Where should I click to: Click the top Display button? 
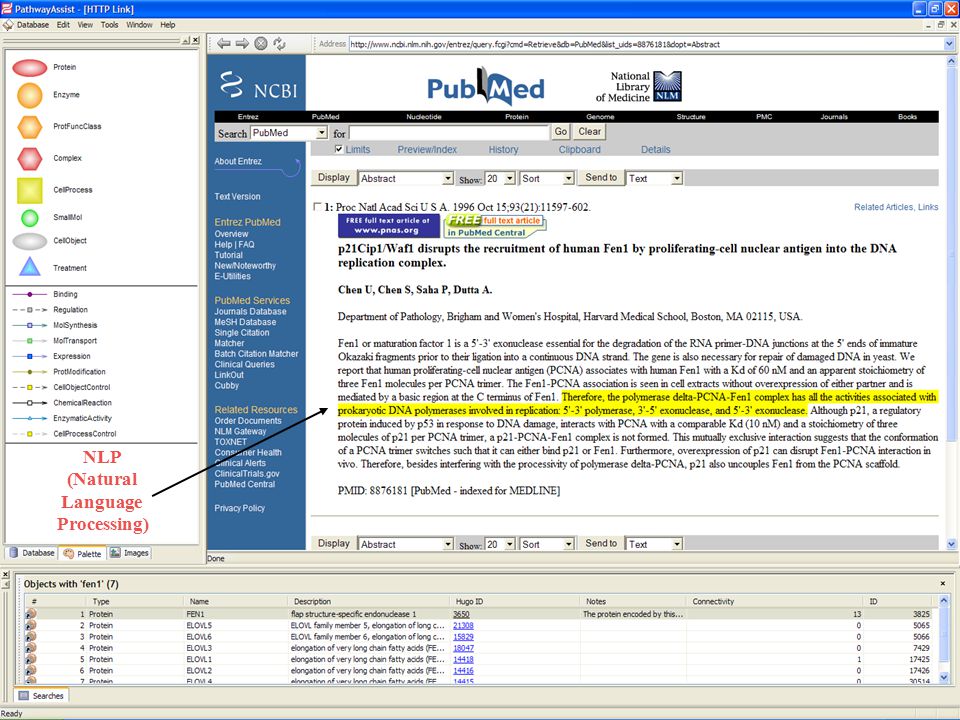(x=334, y=178)
